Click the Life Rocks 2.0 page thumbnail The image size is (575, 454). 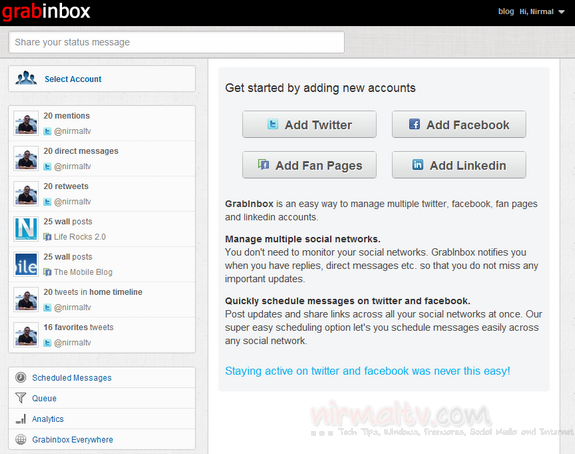(26, 229)
